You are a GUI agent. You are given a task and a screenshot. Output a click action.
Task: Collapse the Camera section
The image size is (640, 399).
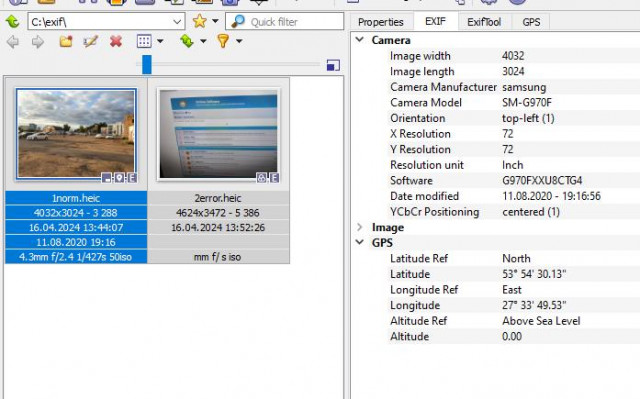coord(360,40)
